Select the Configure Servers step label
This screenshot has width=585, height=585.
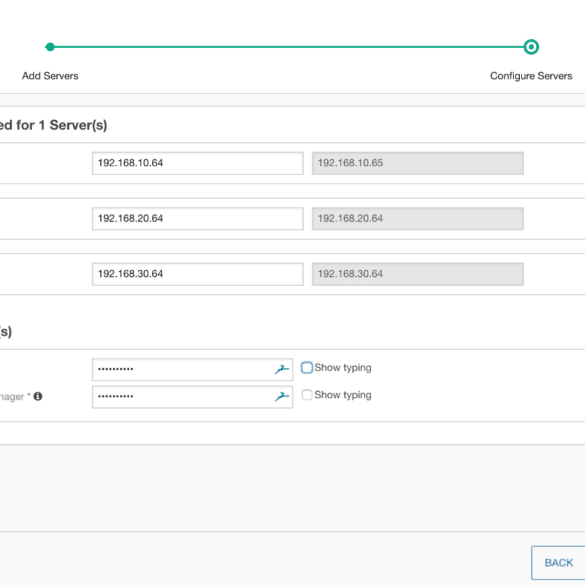(x=531, y=76)
